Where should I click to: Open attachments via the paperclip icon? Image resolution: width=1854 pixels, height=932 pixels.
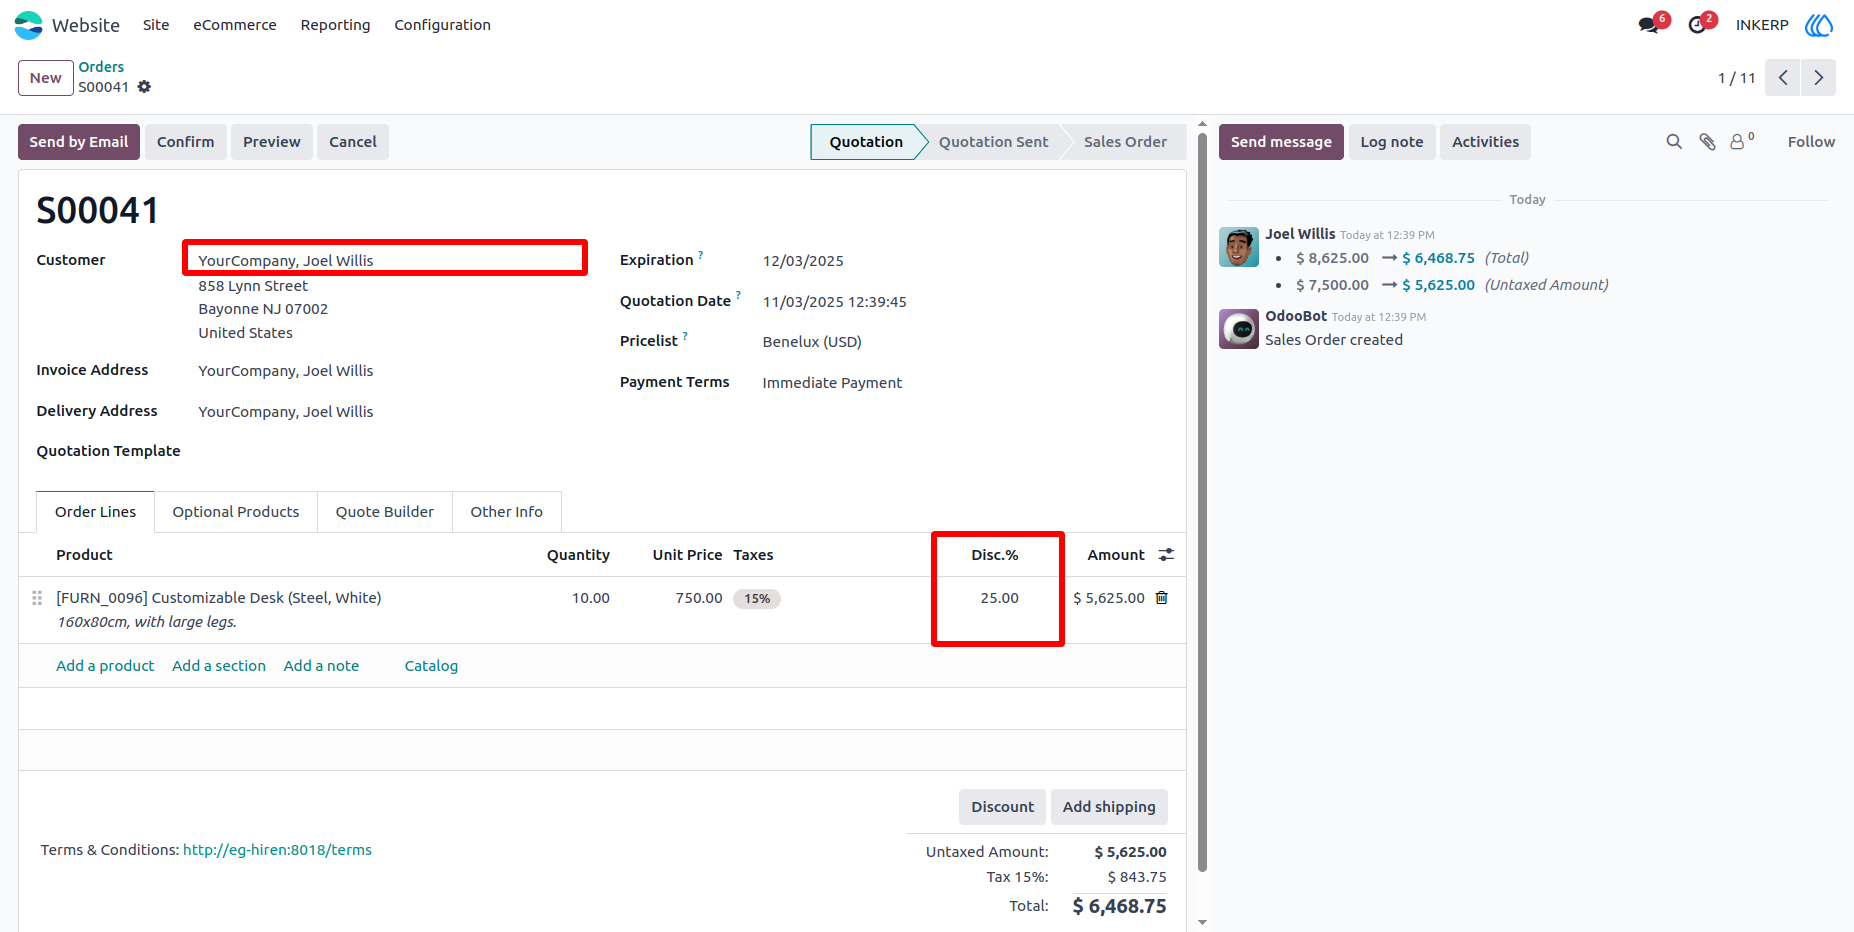point(1707,142)
